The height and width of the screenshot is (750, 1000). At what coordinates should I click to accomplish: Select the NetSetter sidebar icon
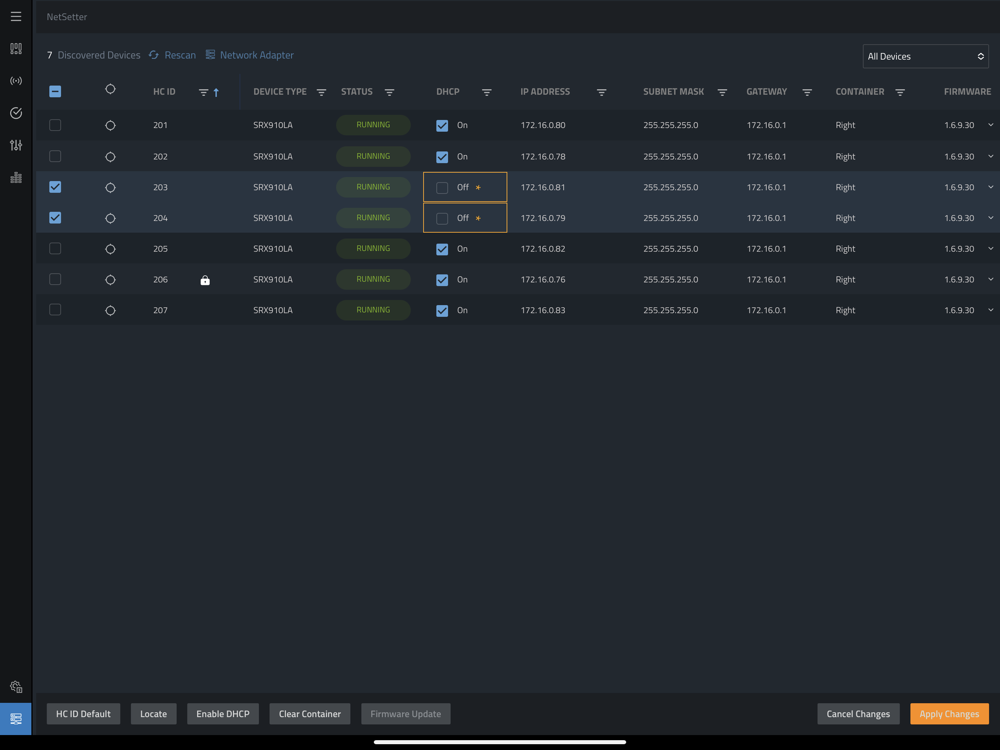tap(16, 719)
